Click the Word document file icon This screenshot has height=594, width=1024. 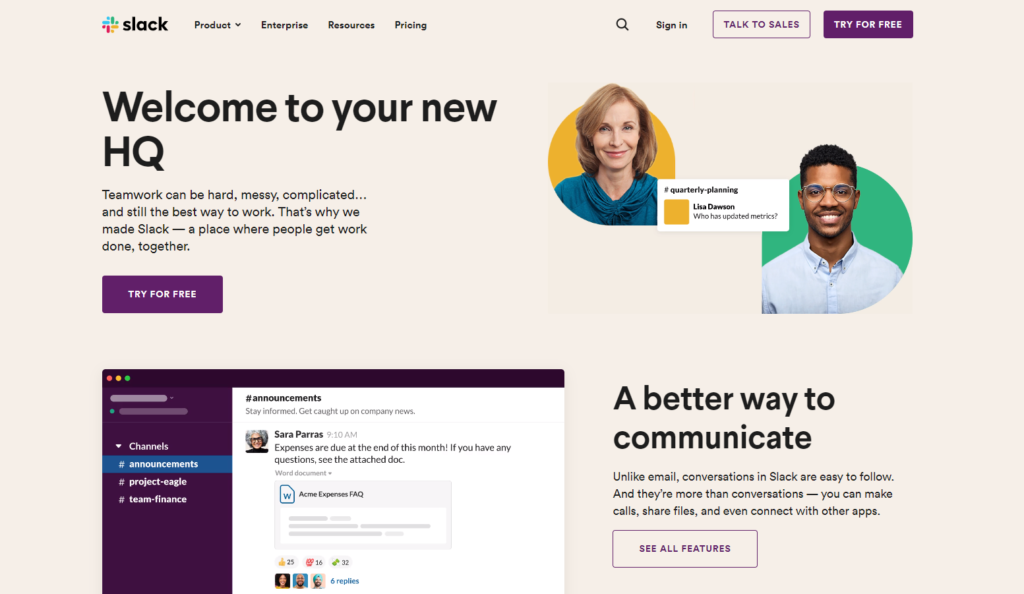pyautogui.click(x=287, y=494)
